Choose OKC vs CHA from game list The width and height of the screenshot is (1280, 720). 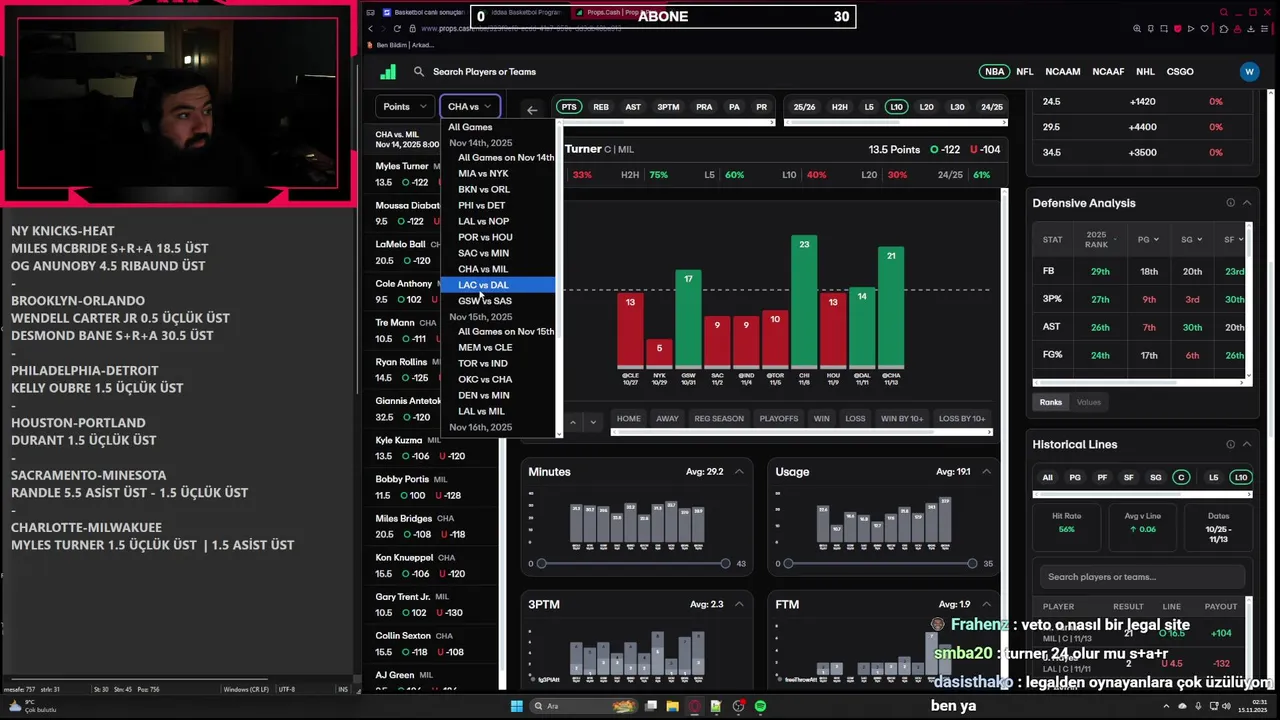point(498,380)
